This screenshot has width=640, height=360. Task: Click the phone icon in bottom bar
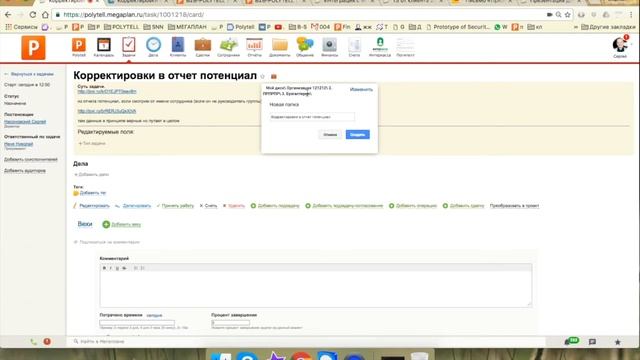coord(33,342)
